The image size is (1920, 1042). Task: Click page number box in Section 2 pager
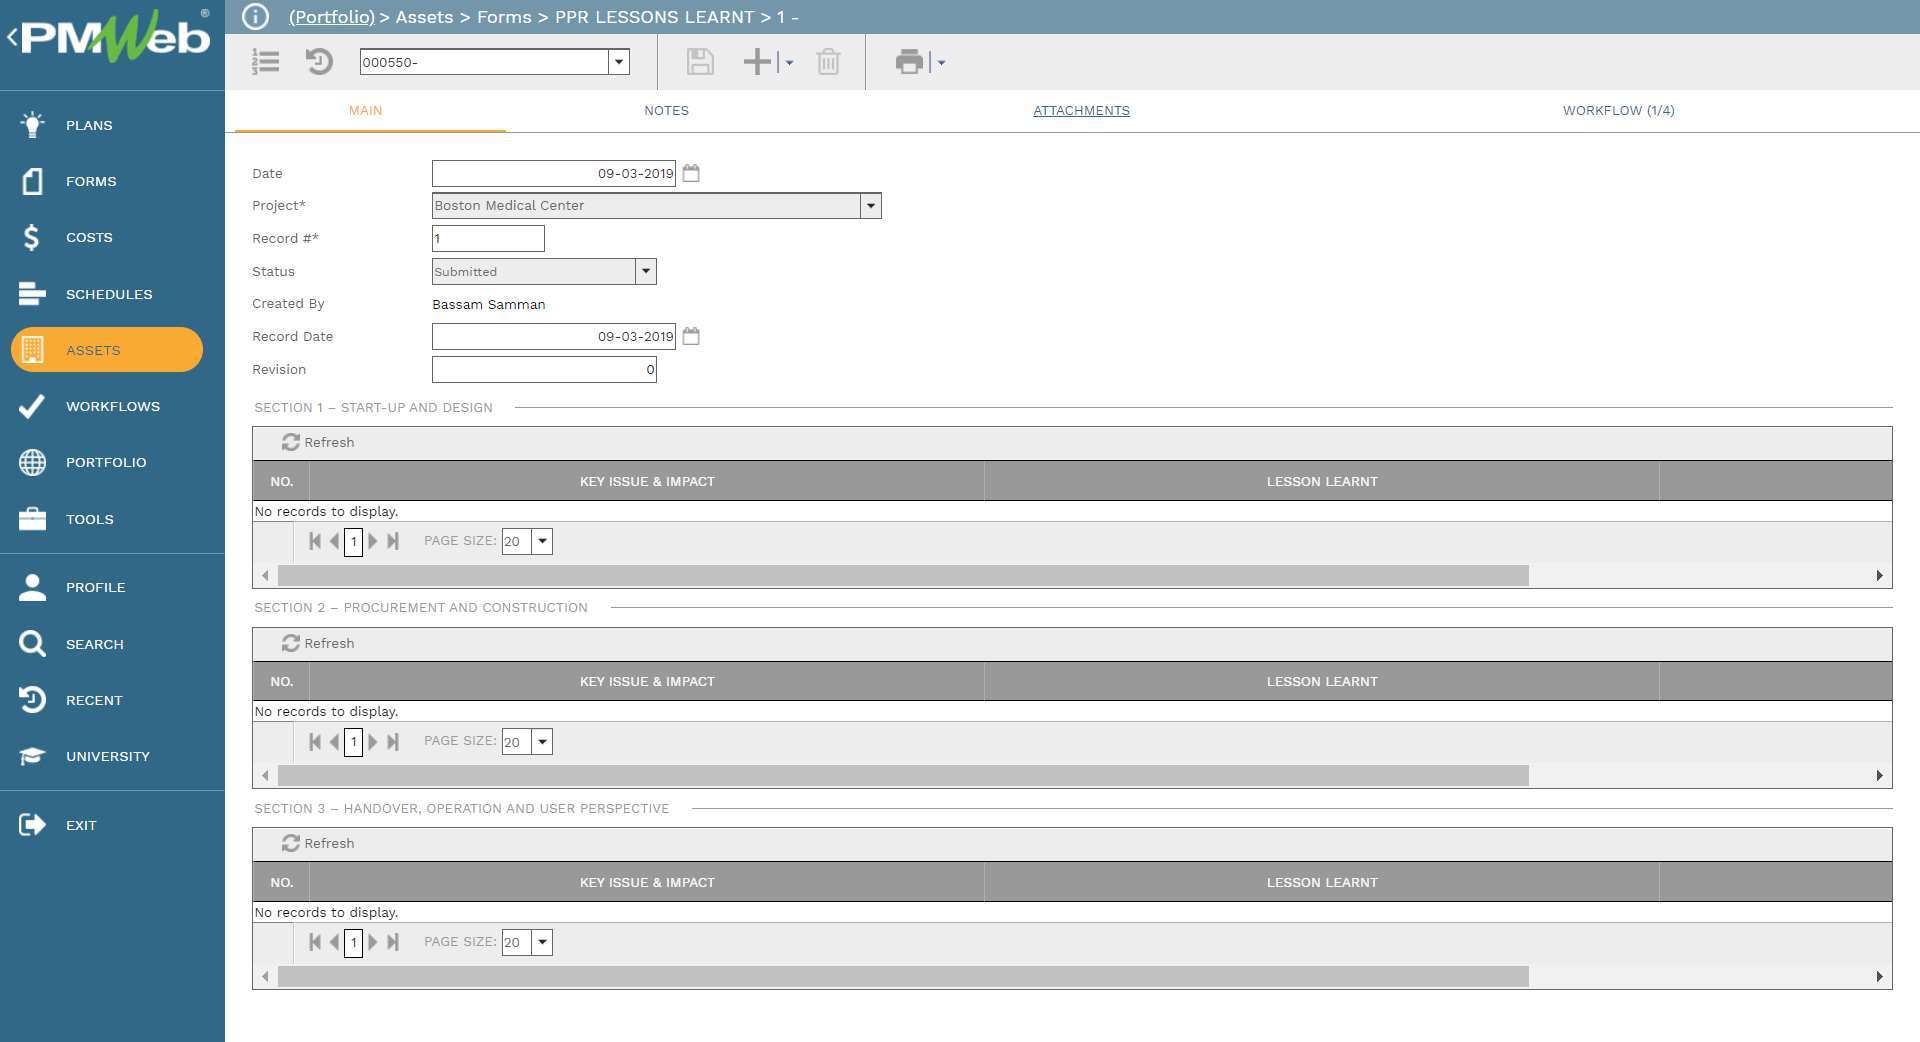[353, 742]
